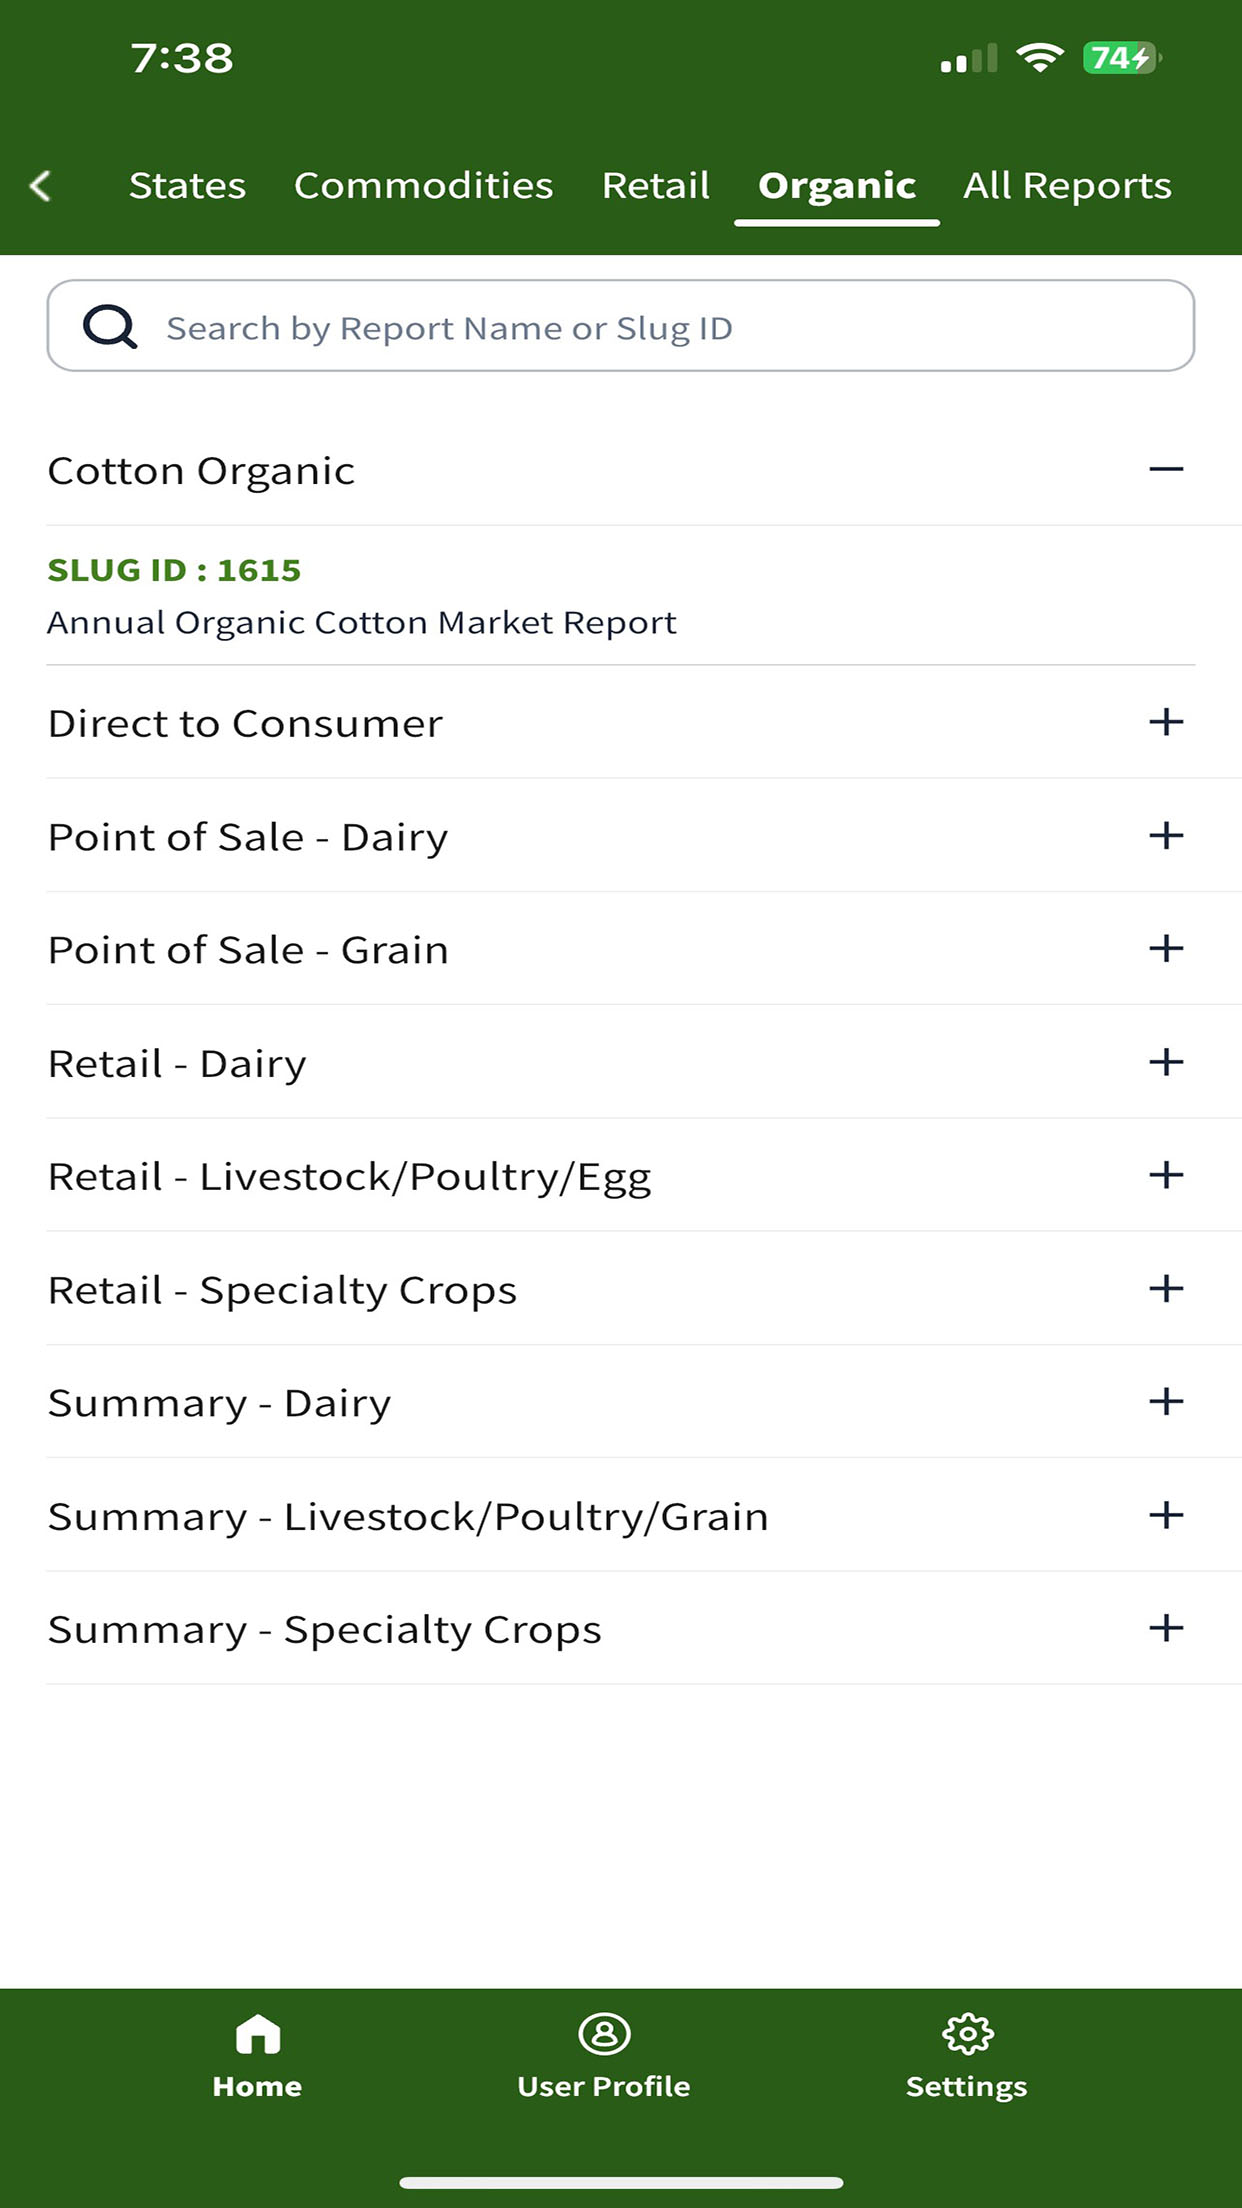The height and width of the screenshot is (2208, 1242).
Task: Focus the Search by Report Name field
Action: 621,326
